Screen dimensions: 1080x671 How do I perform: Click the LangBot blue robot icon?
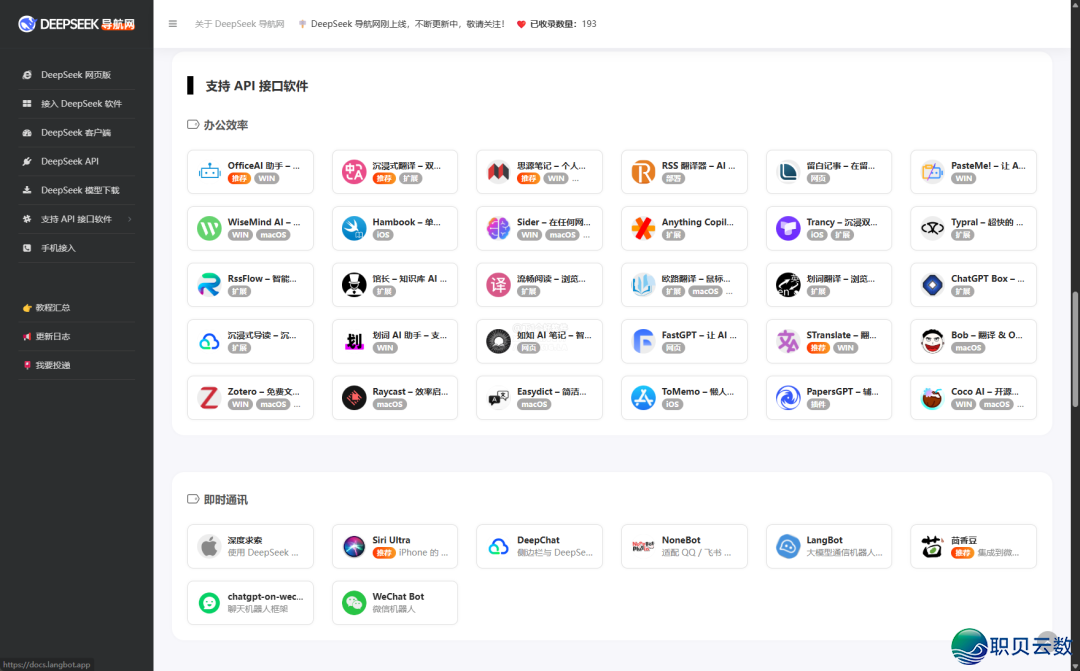pos(788,546)
